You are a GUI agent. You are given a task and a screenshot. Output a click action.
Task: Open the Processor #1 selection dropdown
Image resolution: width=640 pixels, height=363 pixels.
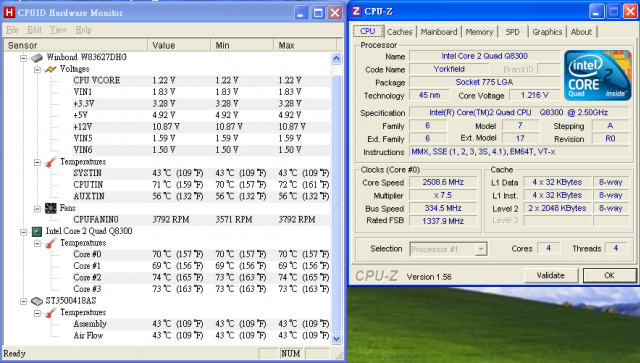click(x=481, y=249)
